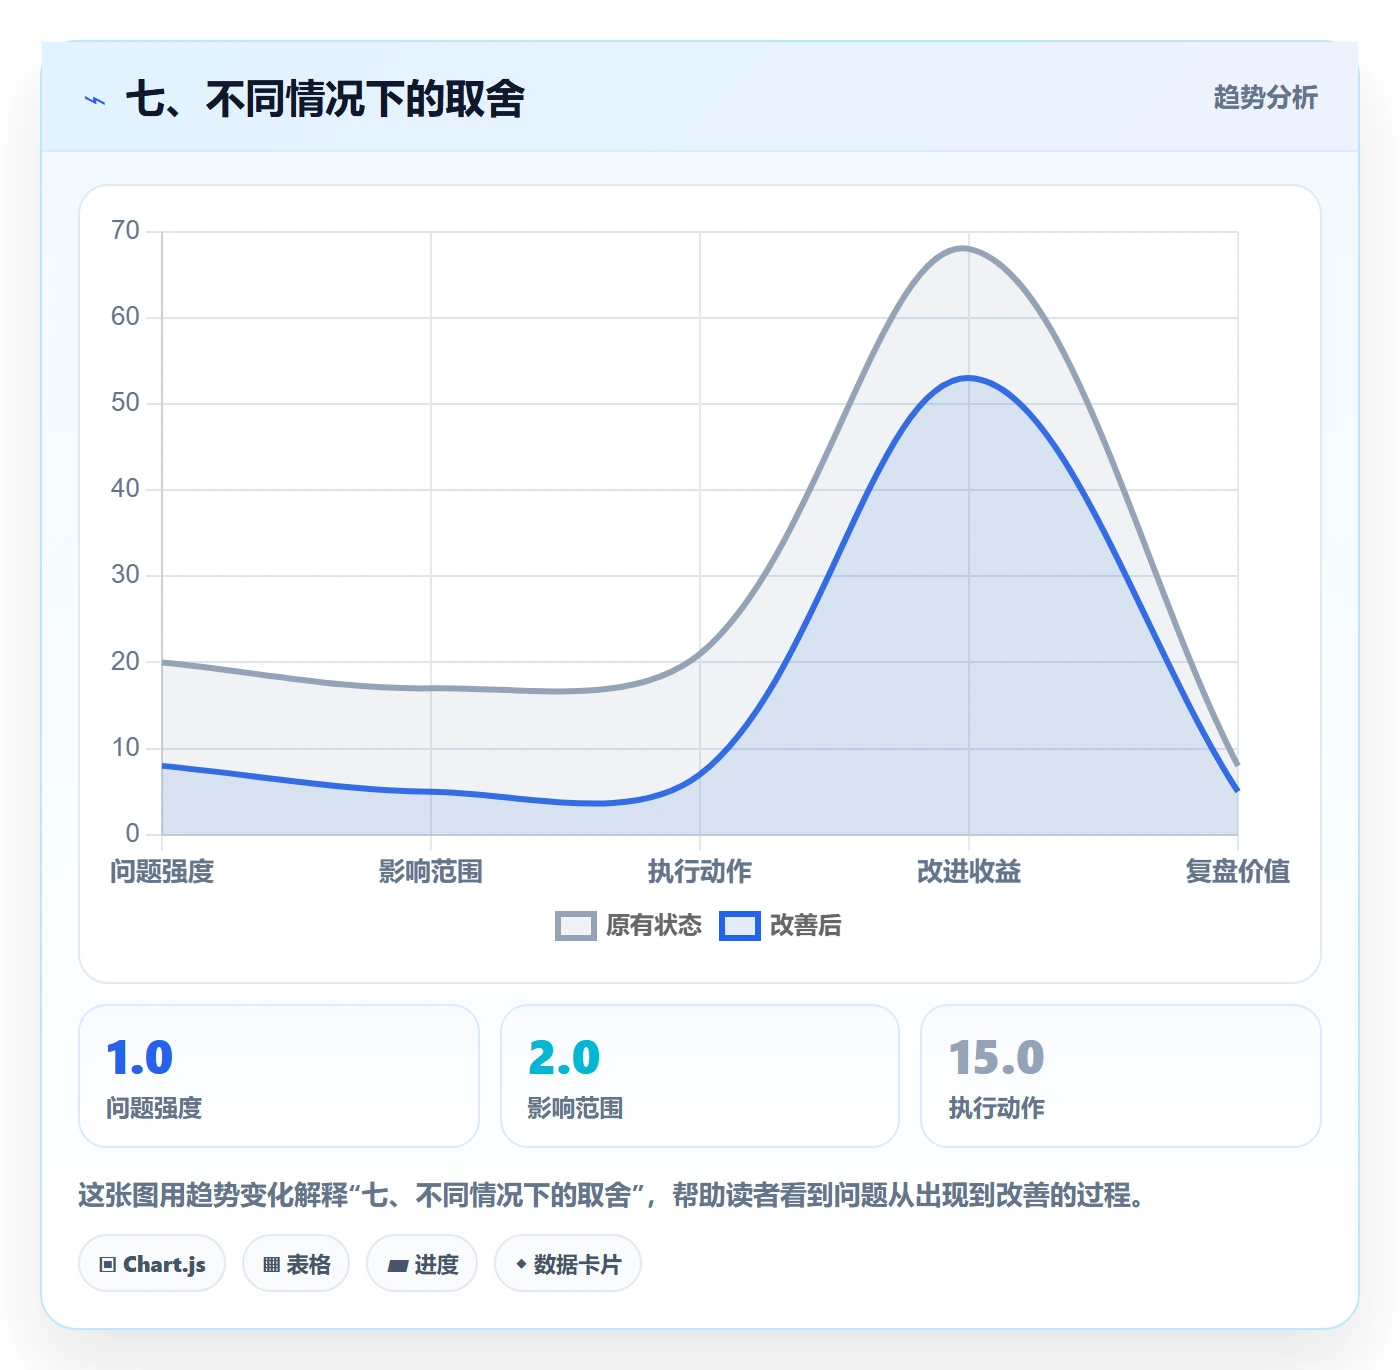Click the 问题强度 caption under 1.0
This screenshot has width=1400, height=1370.
(x=154, y=1108)
